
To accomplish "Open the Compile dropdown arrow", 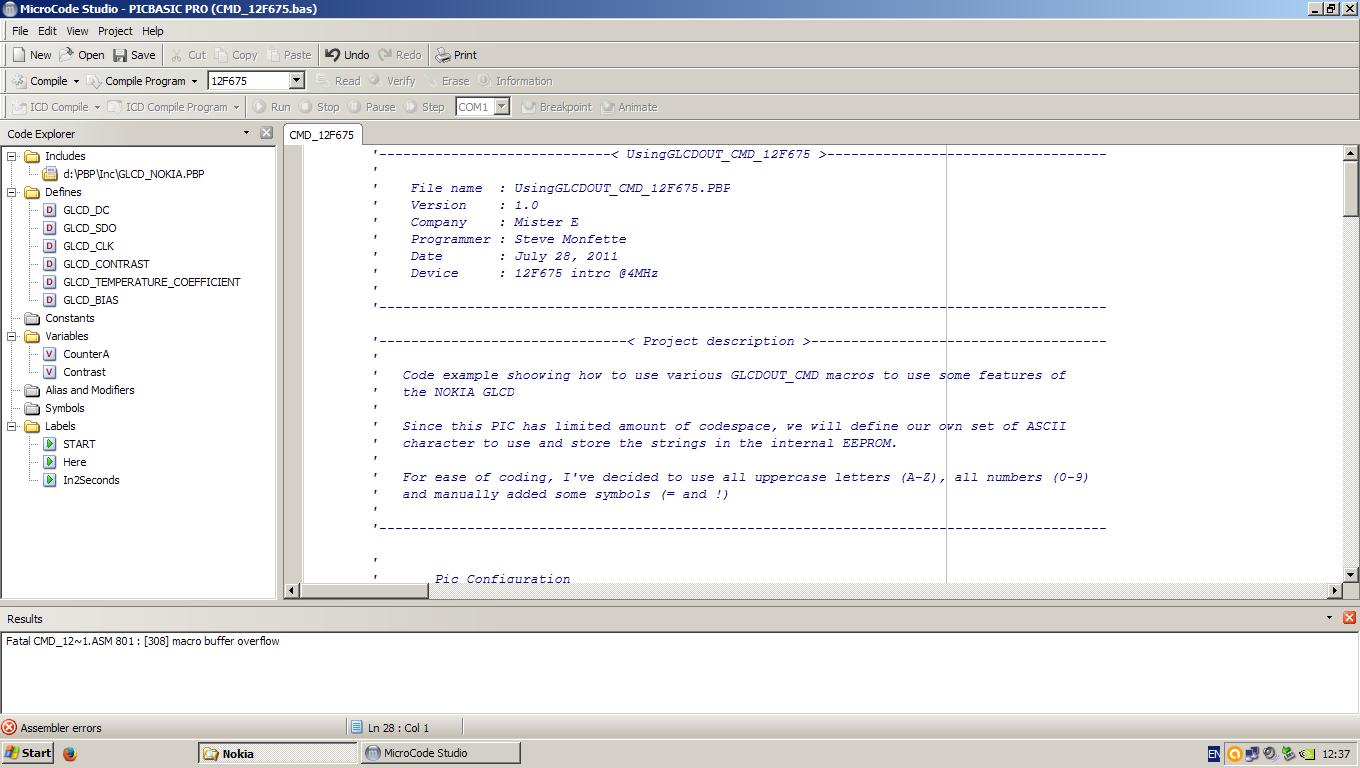I will pos(76,81).
